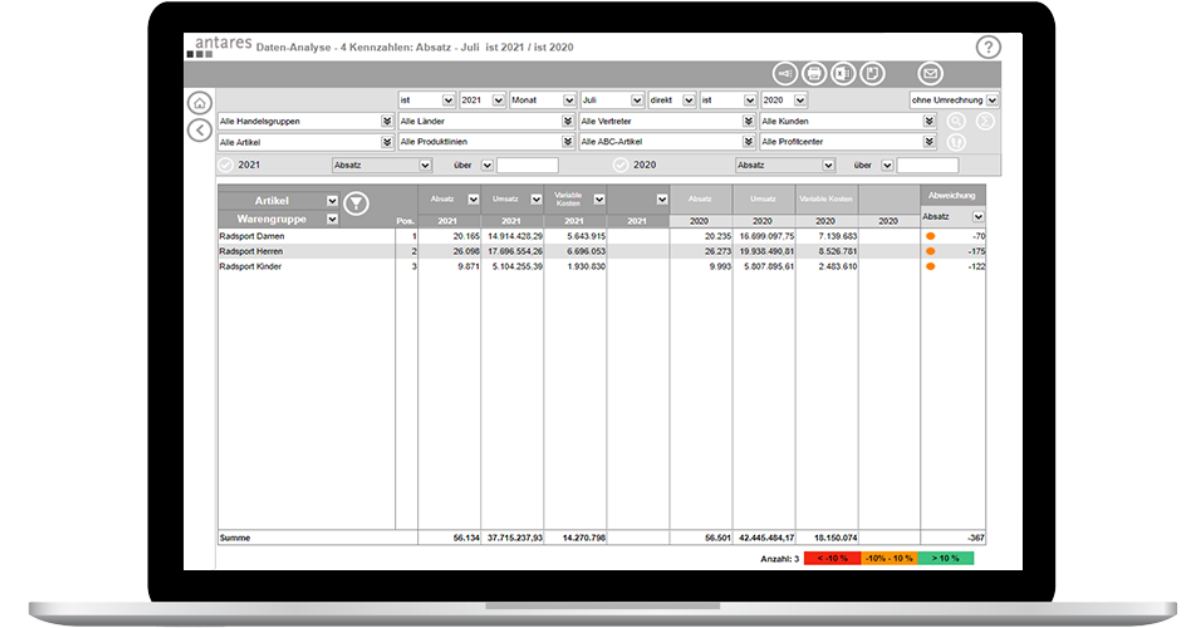This screenshot has height=628, width=1200.
Task: Export the report to Excel
Action: pyautogui.click(x=844, y=73)
